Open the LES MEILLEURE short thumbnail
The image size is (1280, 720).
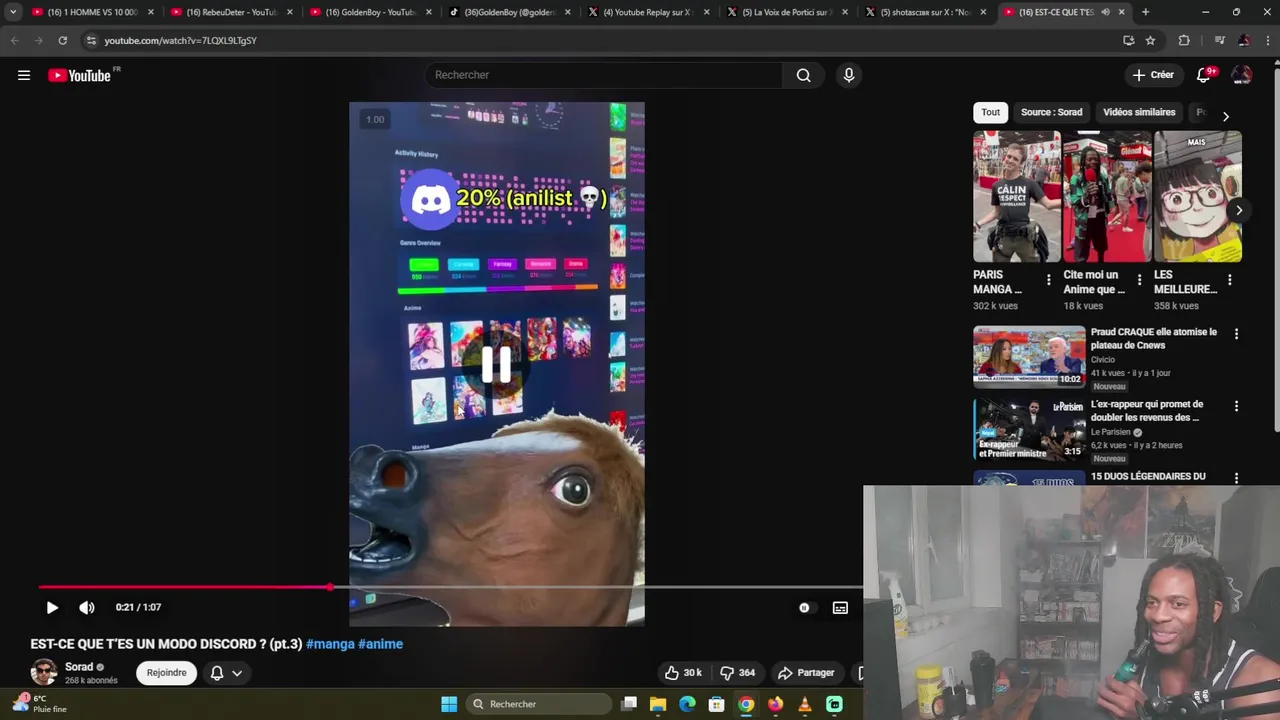(1198, 196)
